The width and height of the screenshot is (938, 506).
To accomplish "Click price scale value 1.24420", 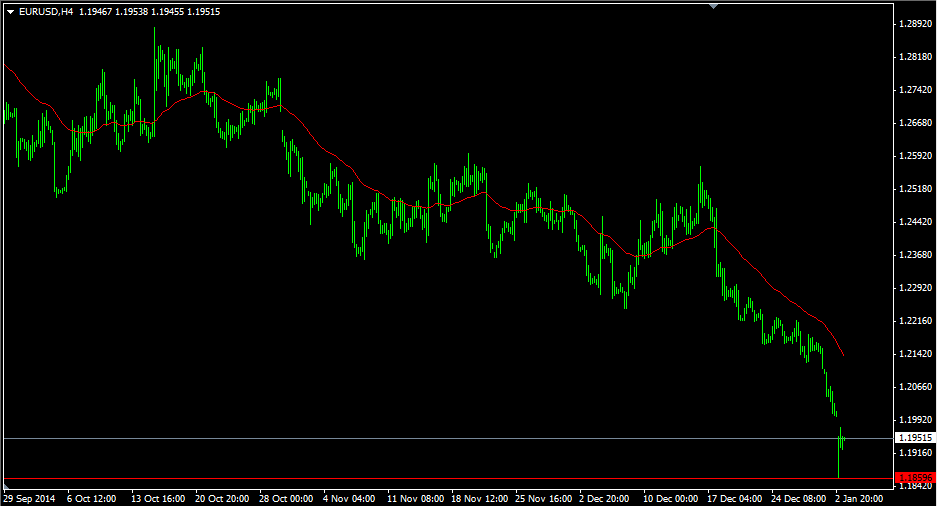I will tap(916, 222).
